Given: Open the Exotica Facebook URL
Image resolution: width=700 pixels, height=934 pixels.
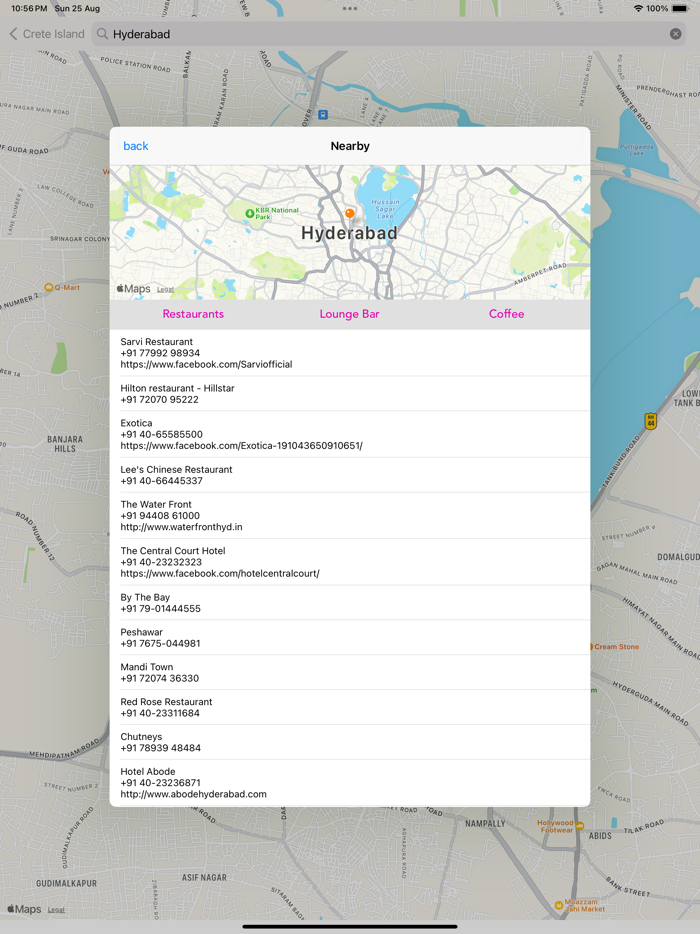Looking at the screenshot, I should [x=241, y=446].
